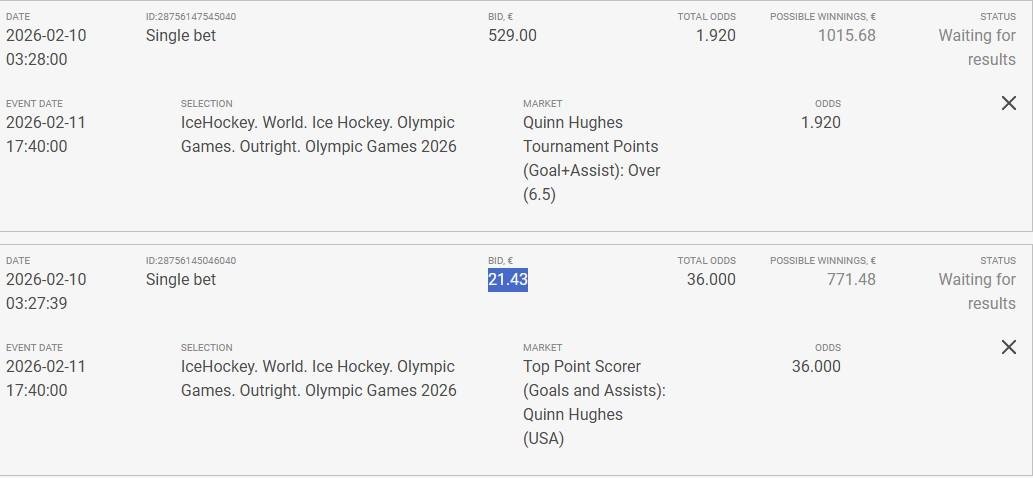Click the 'Single bet' label beside the 529.00 bid
Viewport: 1033px width, 478px height.
(181, 36)
